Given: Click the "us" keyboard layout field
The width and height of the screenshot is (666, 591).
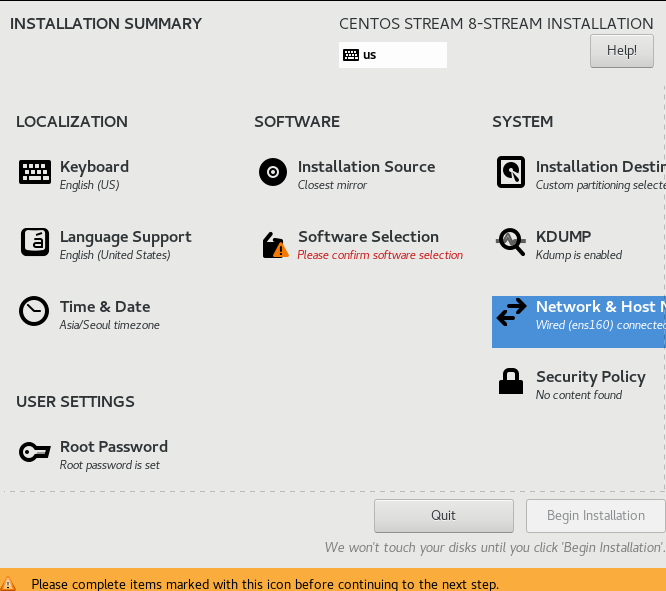Looking at the screenshot, I should coord(393,55).
